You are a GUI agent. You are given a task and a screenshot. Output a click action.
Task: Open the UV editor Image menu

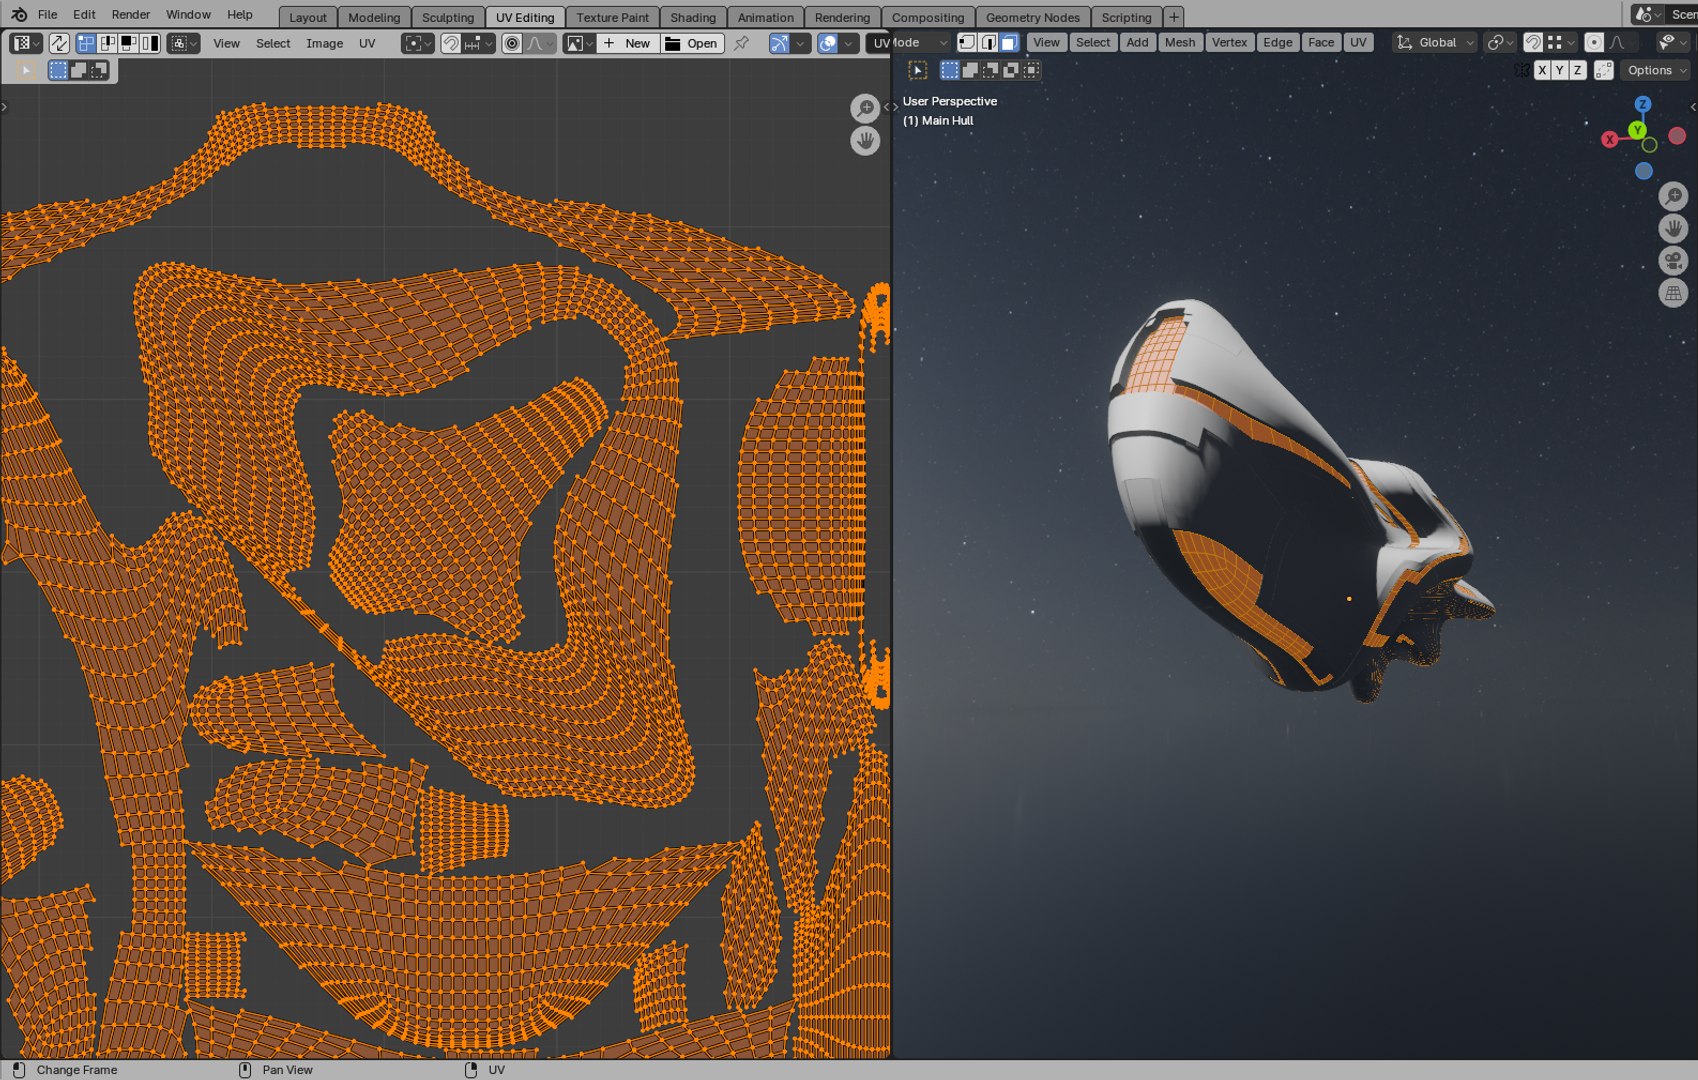pyautogui.click(x=324, y=43)
